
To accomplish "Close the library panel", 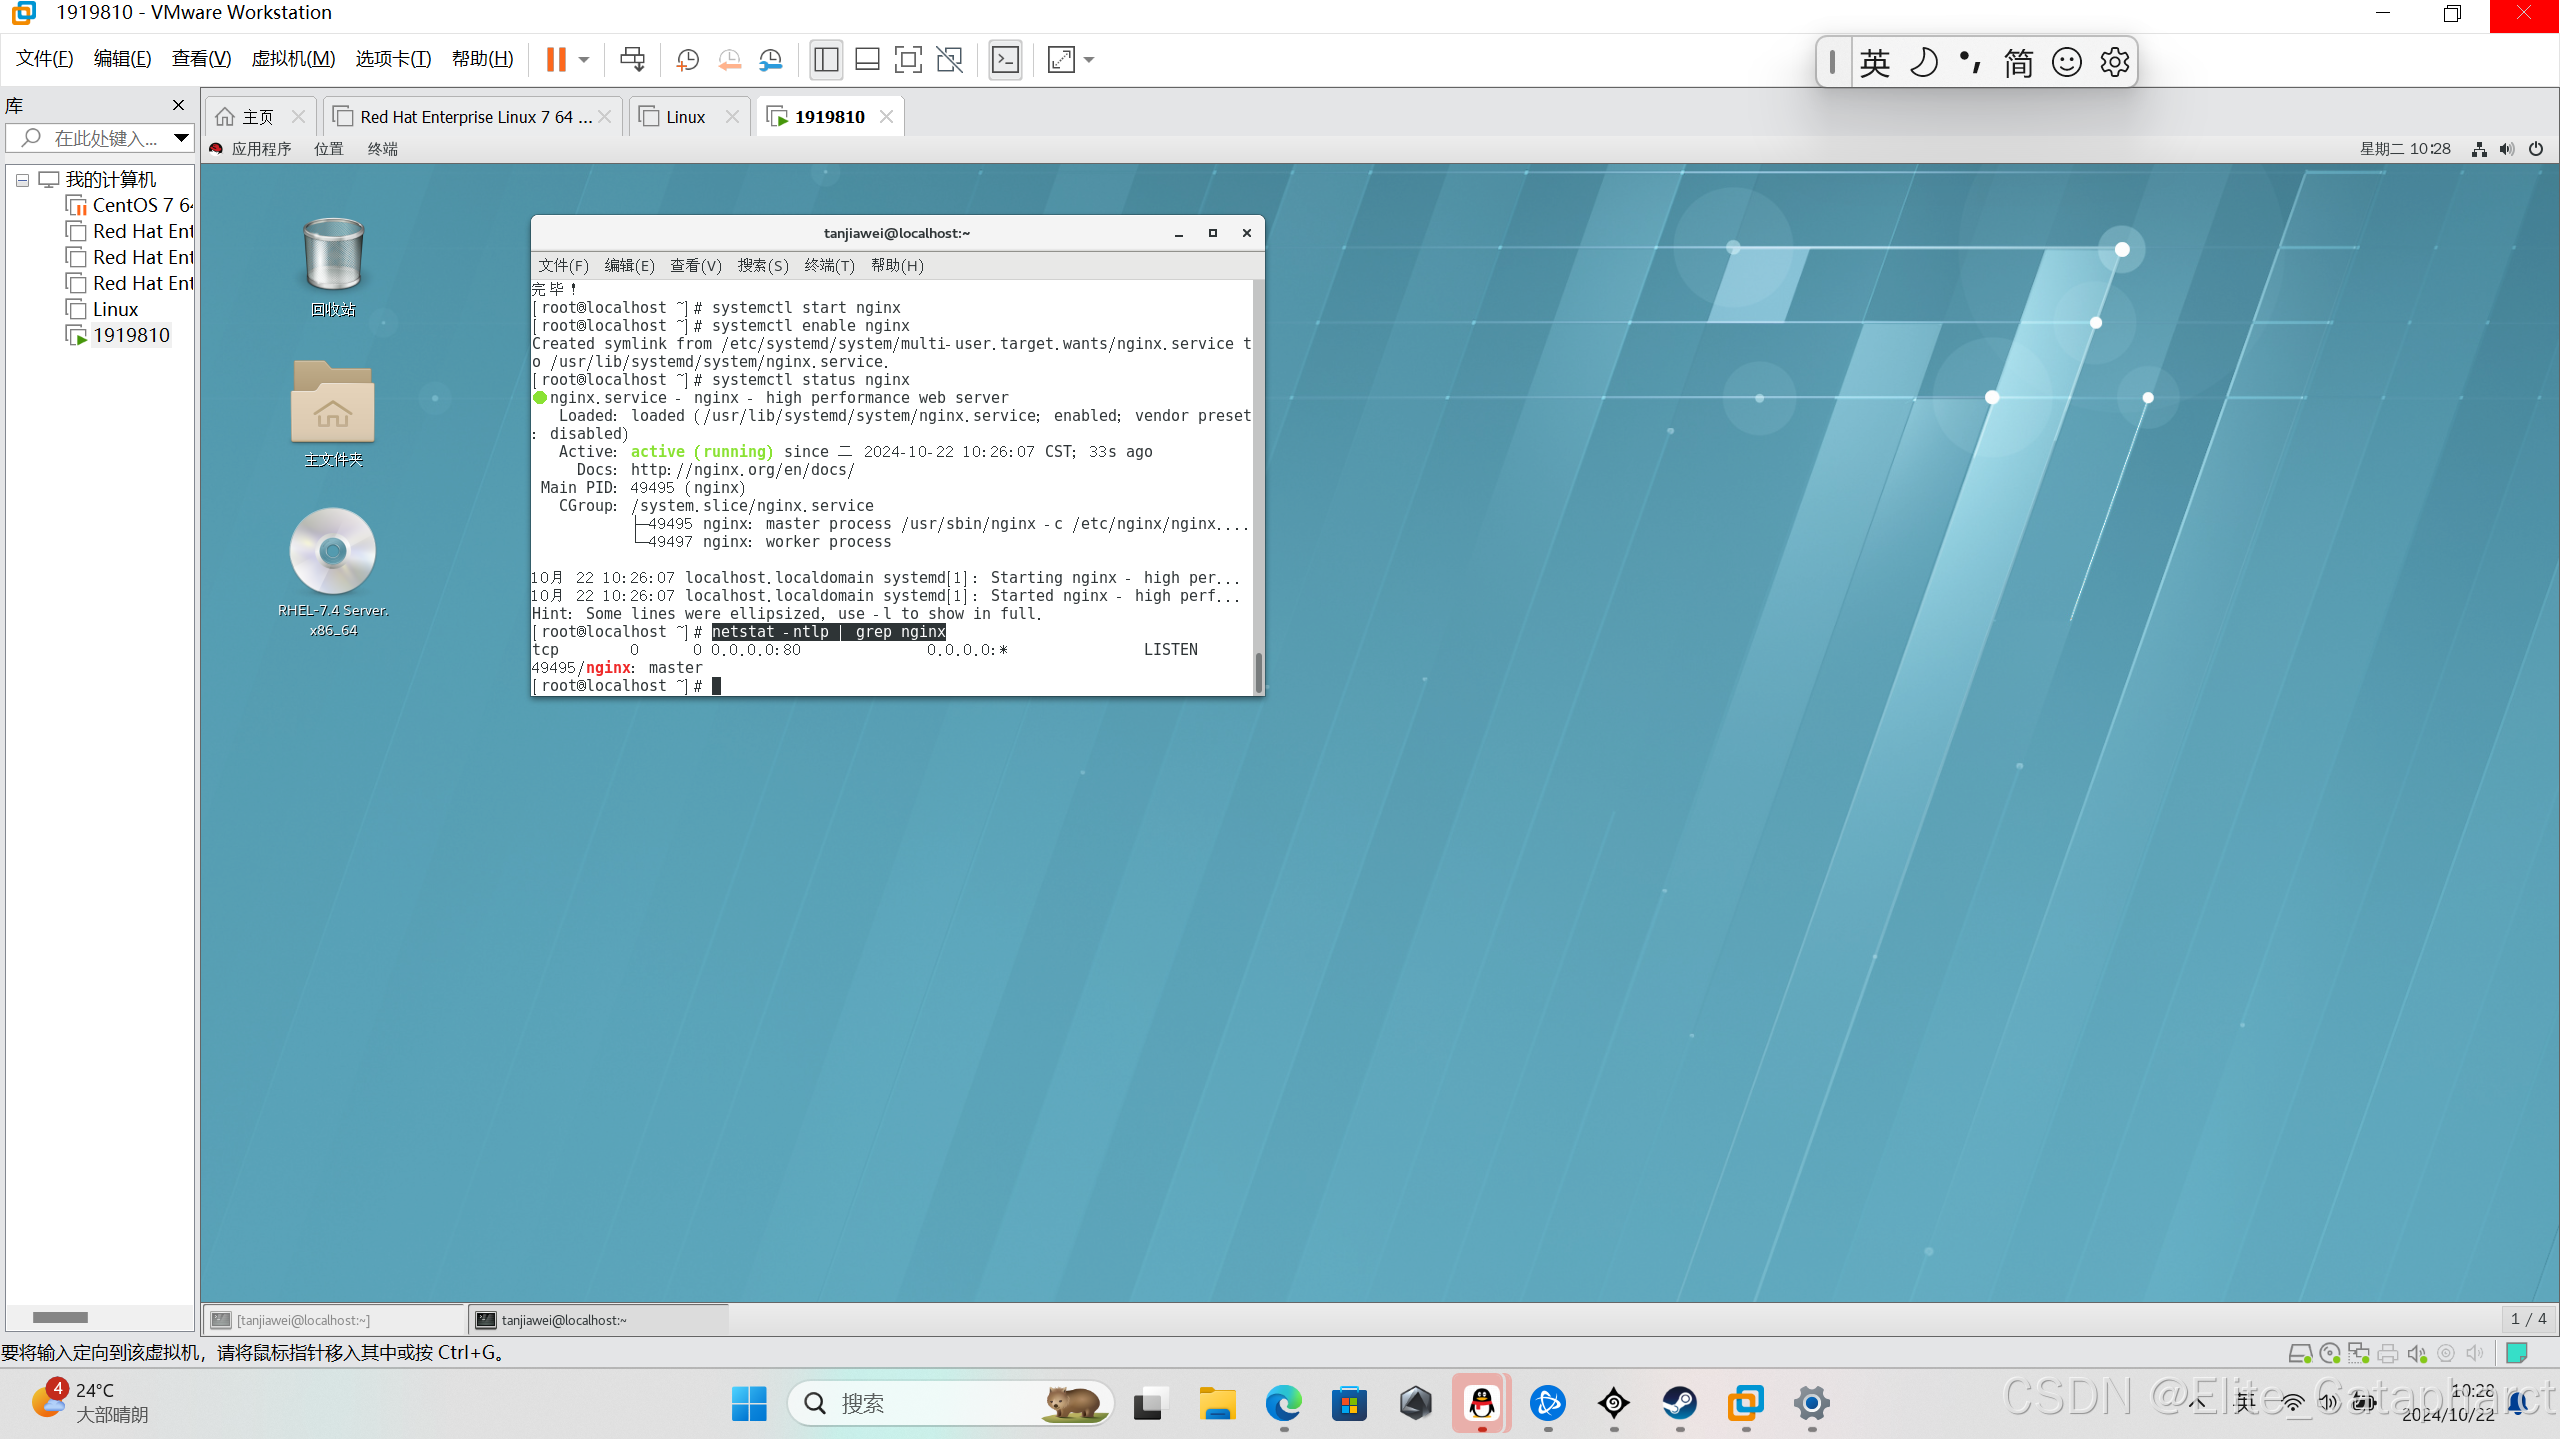I will (x=178, y=105).
